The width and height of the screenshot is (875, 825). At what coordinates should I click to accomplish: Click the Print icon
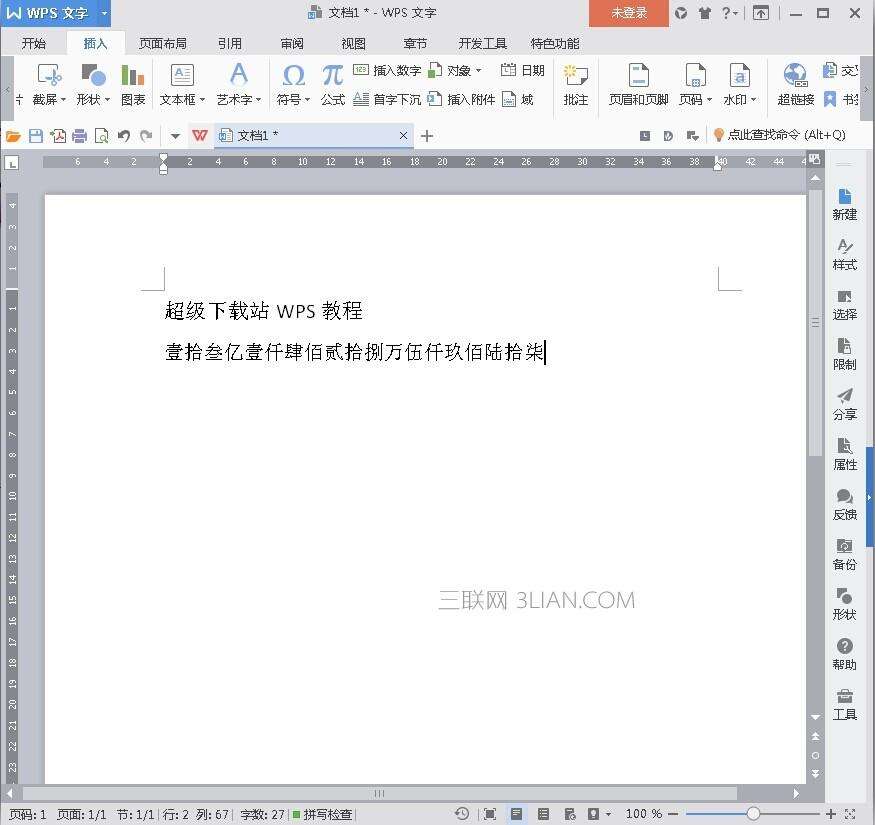[80, 136]
